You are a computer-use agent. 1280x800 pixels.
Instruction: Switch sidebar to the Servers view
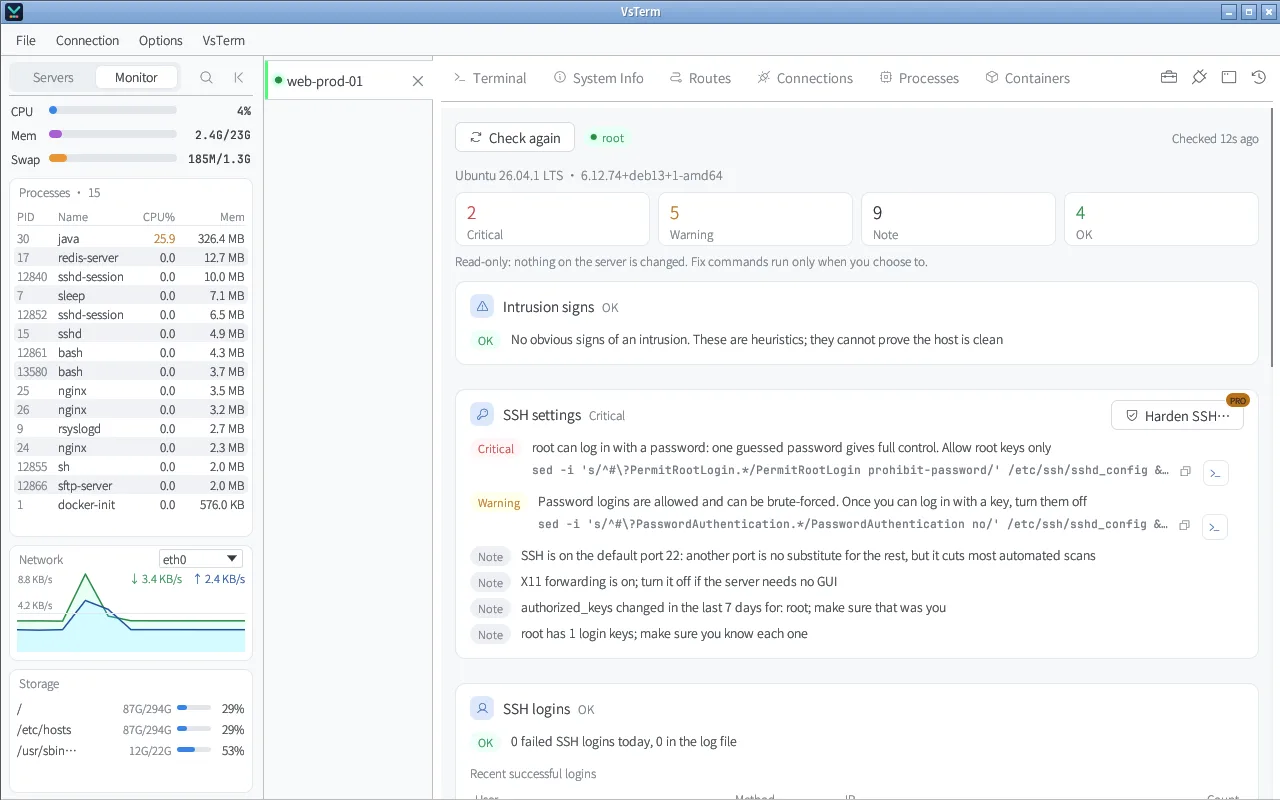tap(53, 77)
